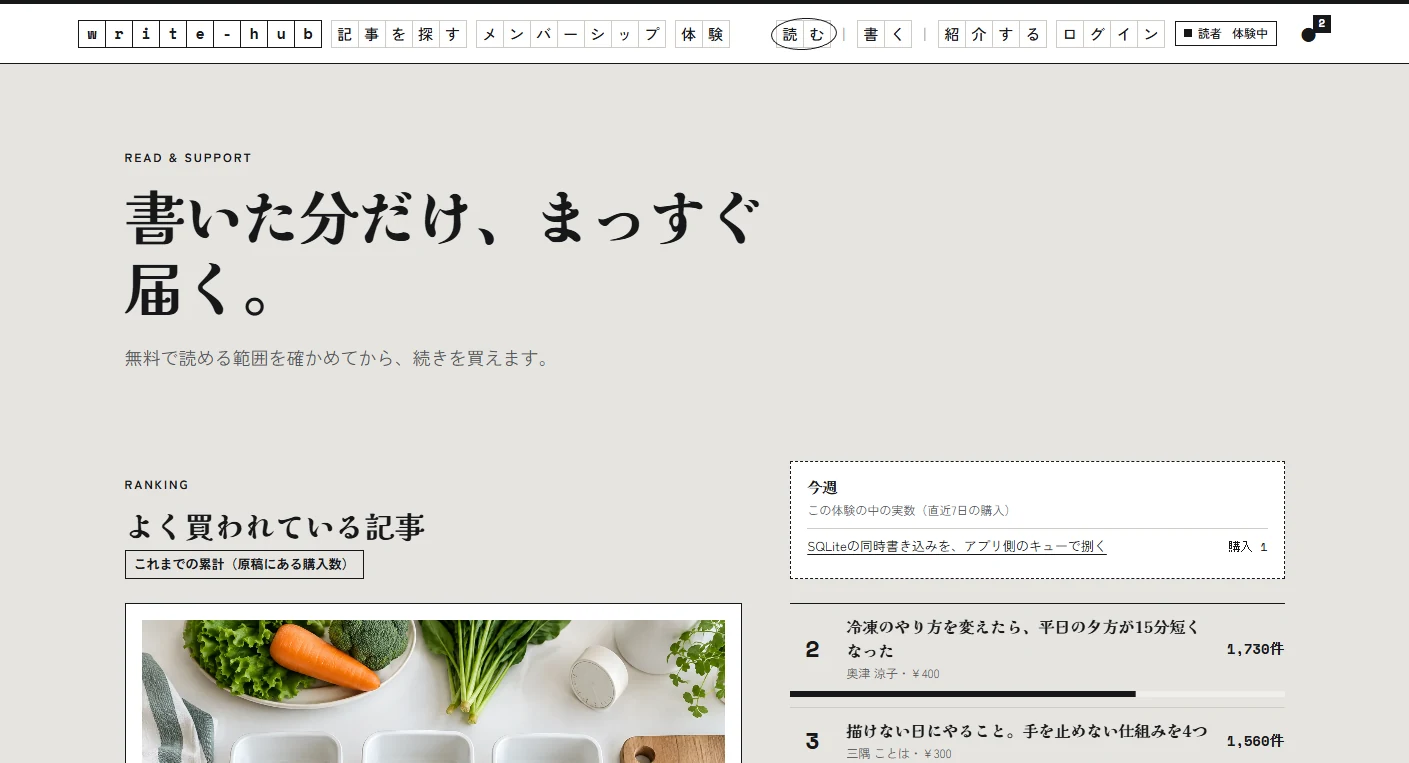This screenshot has width=1409, height=763.
Task: Switch to the 読む mode
Action: pyautogui.click(x=804, y=34)
